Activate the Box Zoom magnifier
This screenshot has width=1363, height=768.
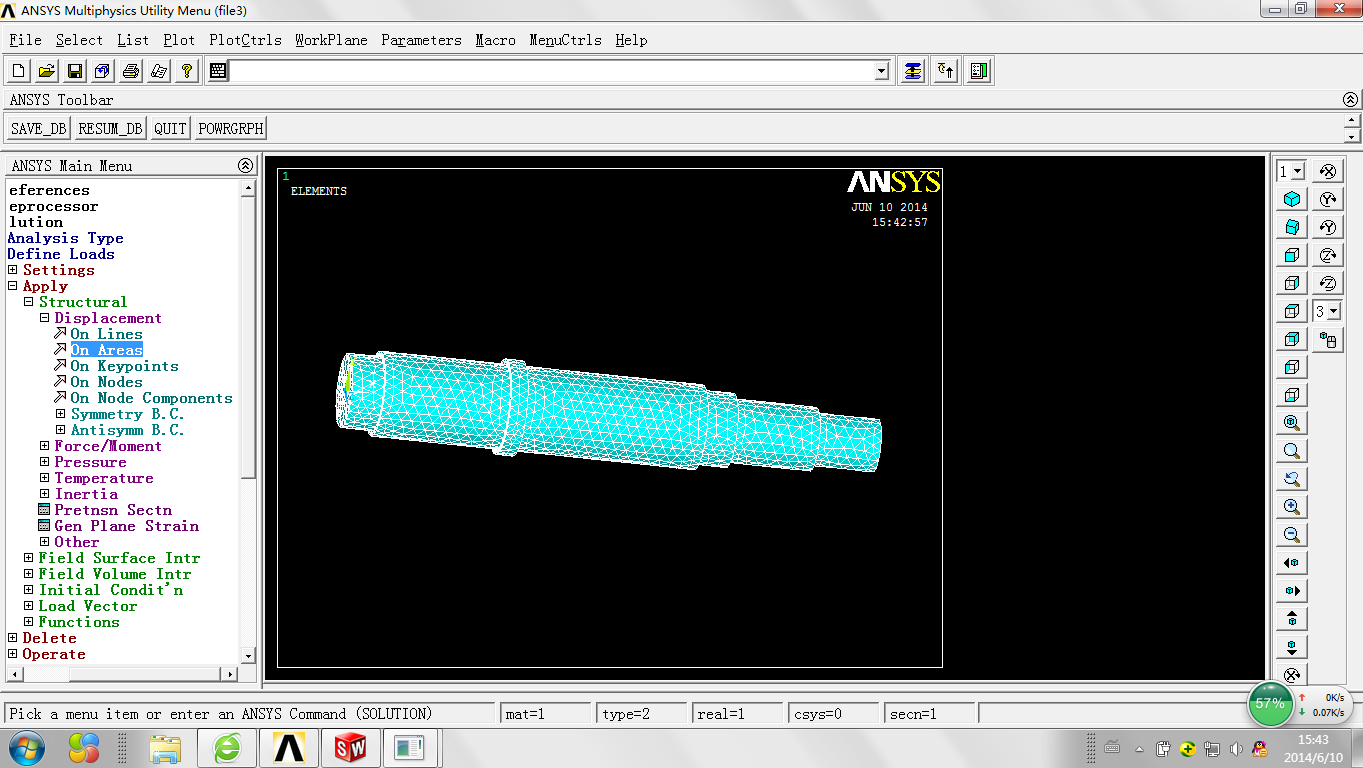(x=1292, y=451)
